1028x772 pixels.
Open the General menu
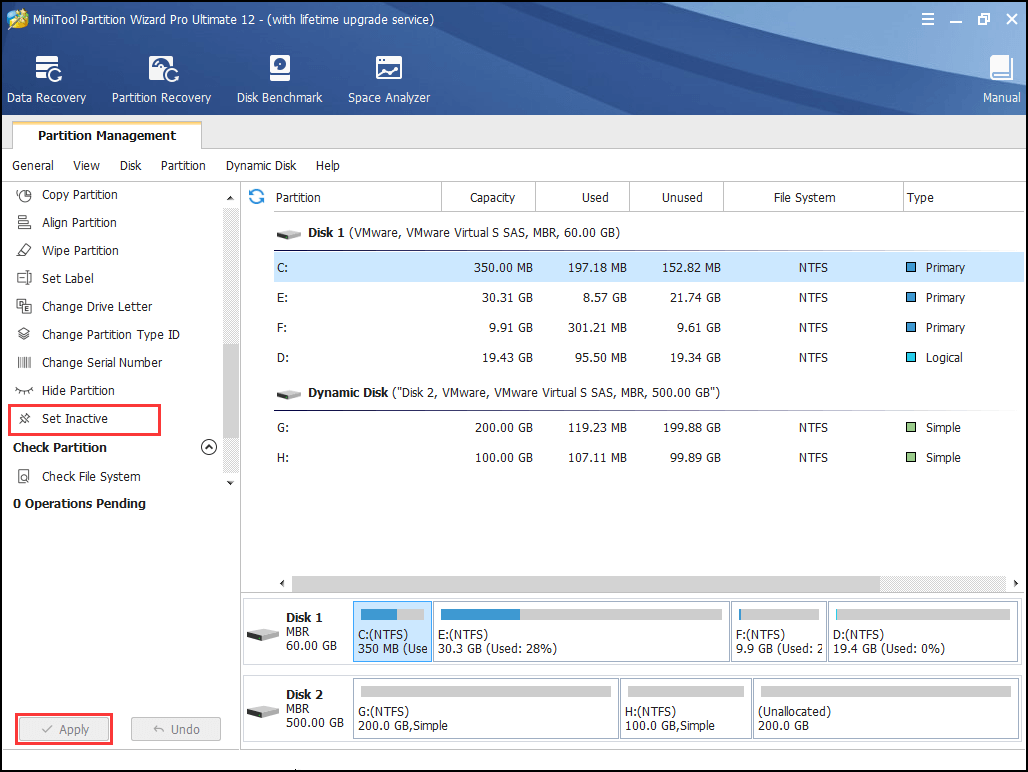pos(33,166)
